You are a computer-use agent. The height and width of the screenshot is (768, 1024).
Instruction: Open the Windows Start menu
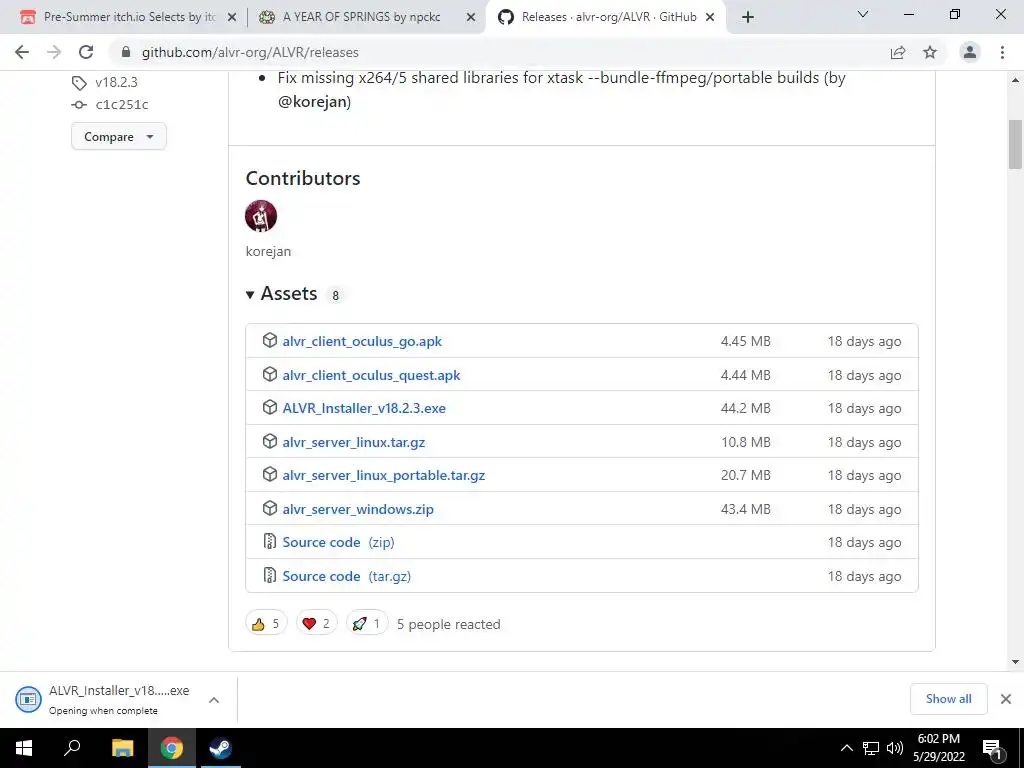click(24, 748)
